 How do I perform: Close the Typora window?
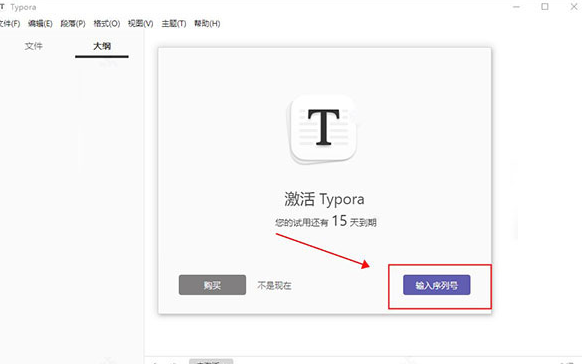click(573, 7)
